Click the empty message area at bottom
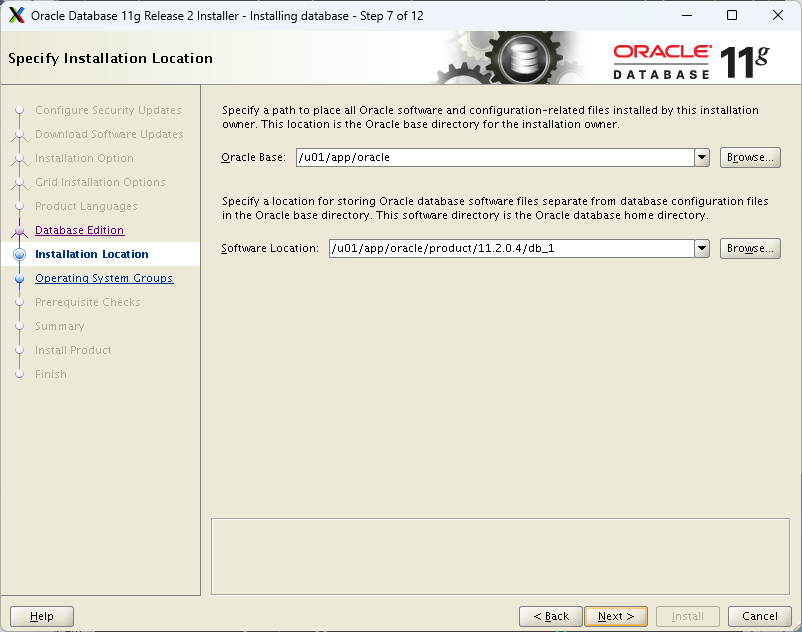This screenshot has width=802, height=632. [x=500, y=556]
